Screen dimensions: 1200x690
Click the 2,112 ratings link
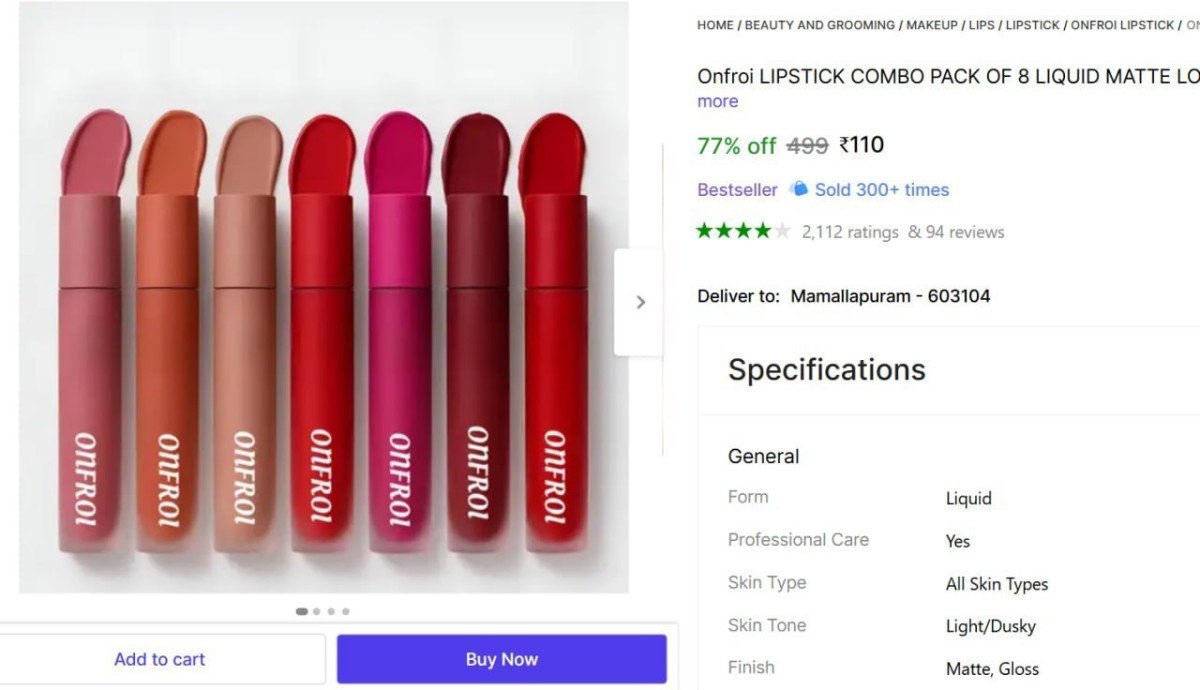tap(847, 231)
